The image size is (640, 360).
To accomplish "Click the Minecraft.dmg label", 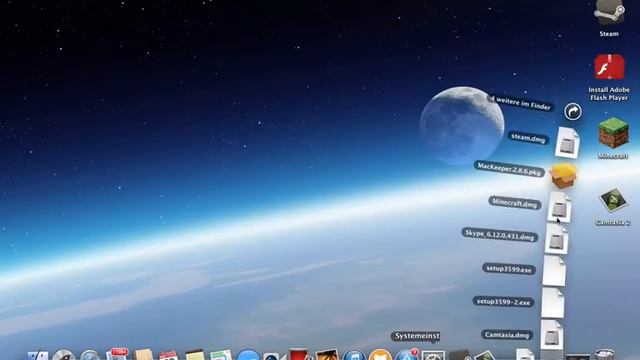I will pyautogui.click(x=515, y=202).
